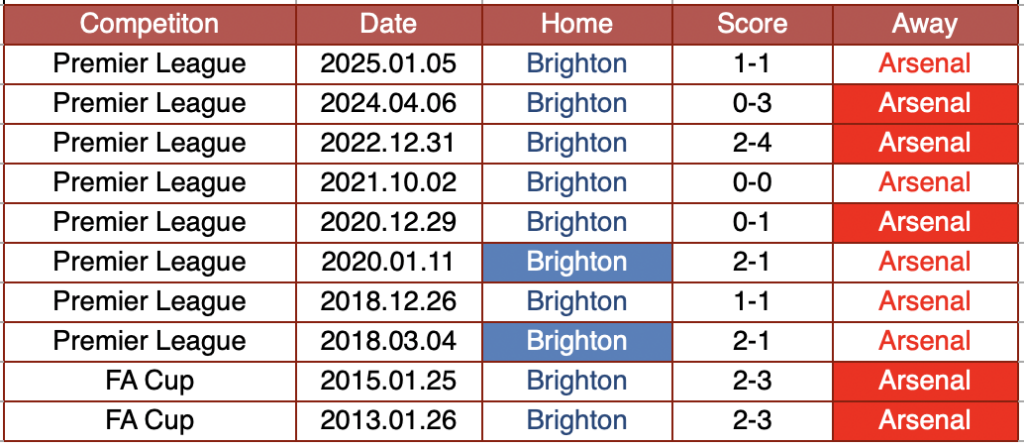Select the Date column header
1024x448 pixels.
[388, 24]
